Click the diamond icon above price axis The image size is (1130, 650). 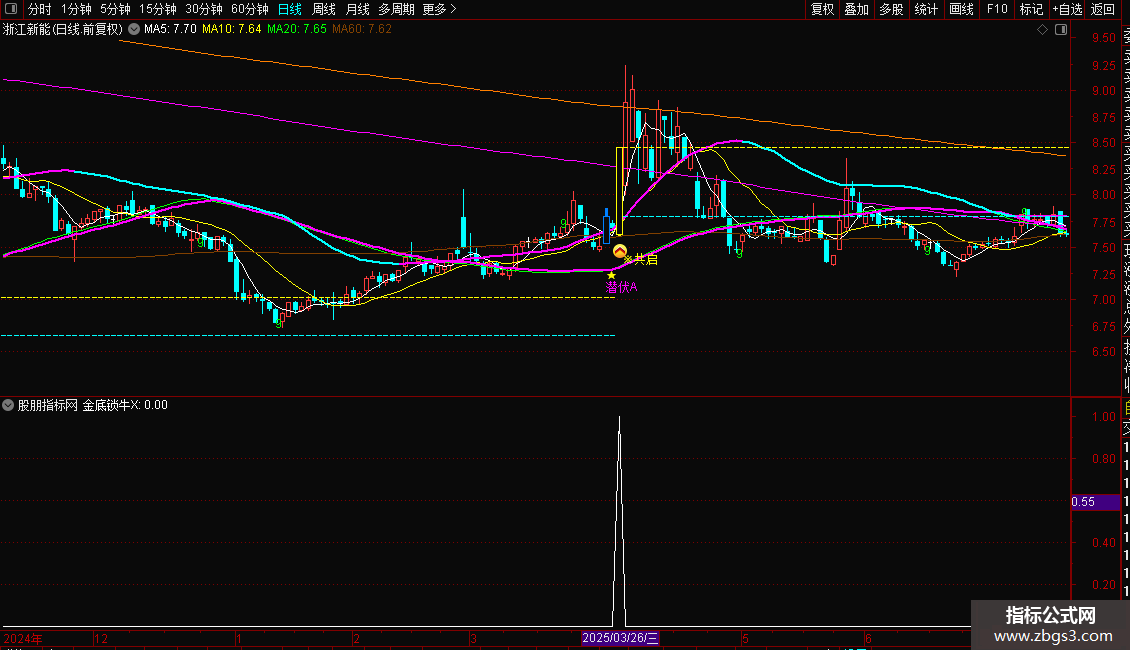pyautogui.click(x=1042, y=29)
